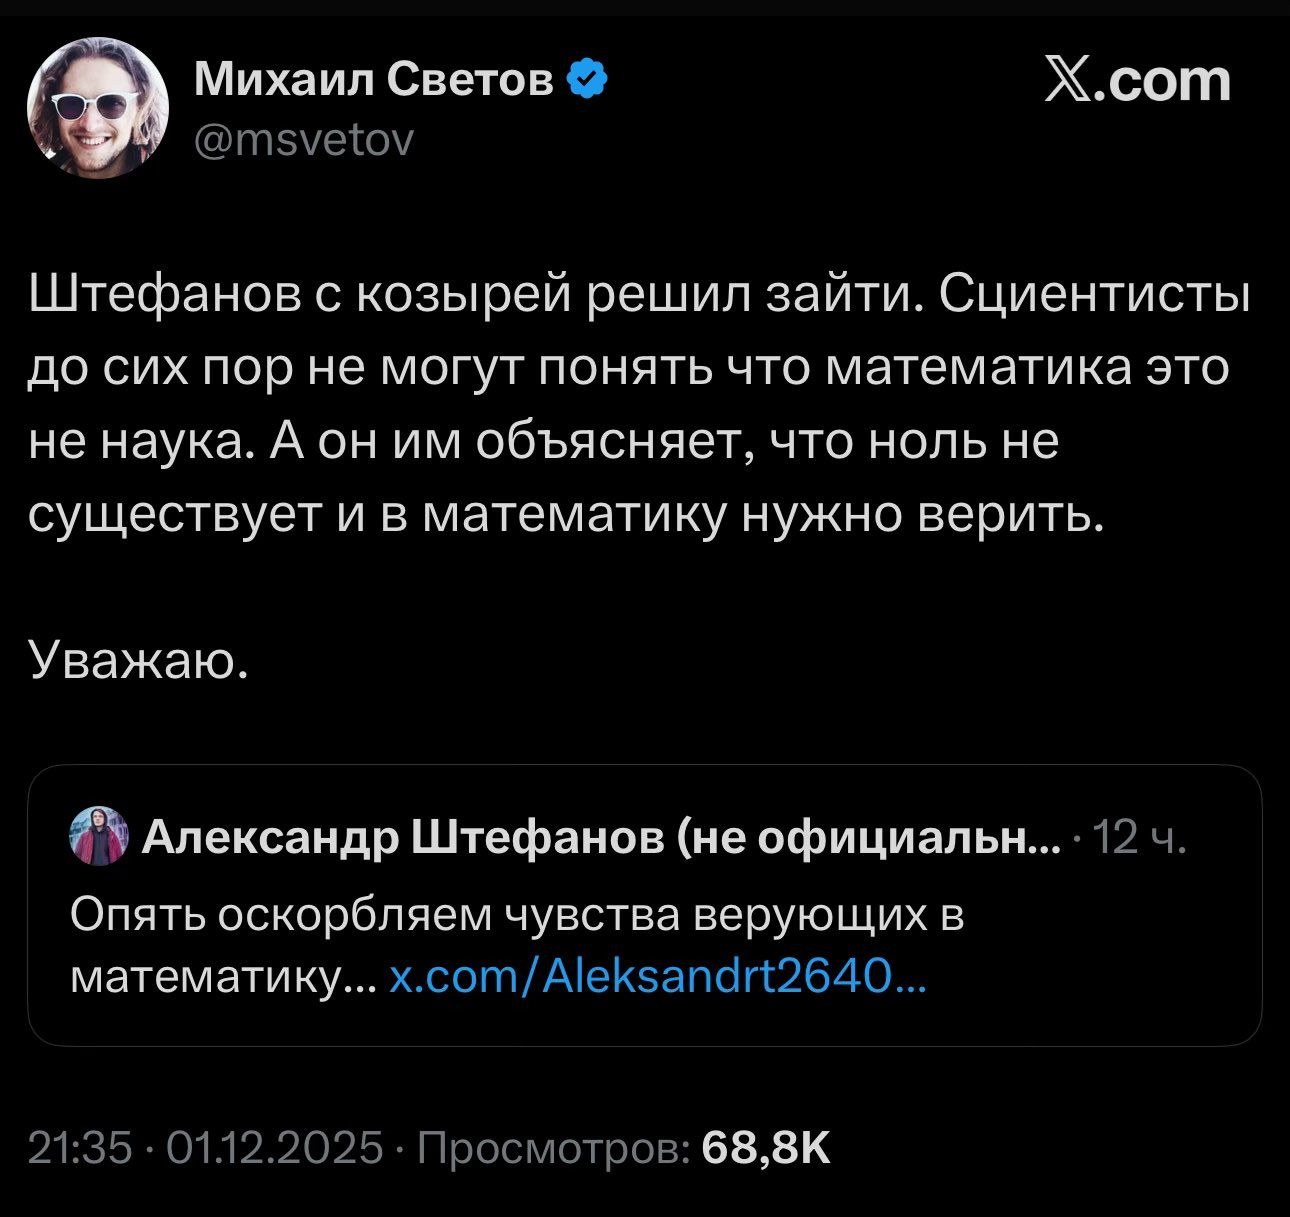Open Александр Штефанов's small quoted avatar

pyautogui.click(x=98, y=835)
